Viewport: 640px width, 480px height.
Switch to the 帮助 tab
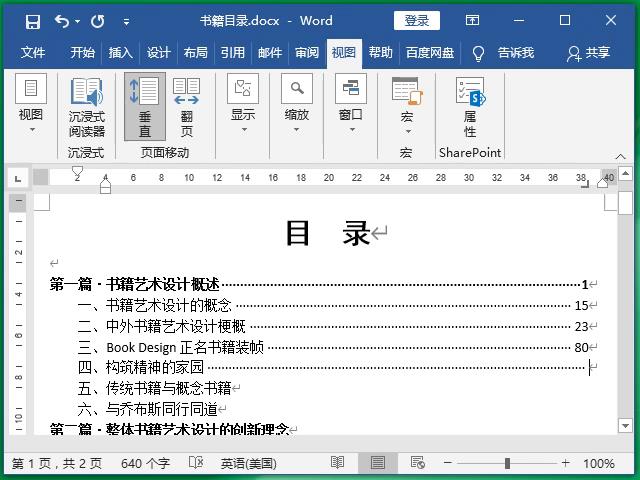click(x=380, y=53)
